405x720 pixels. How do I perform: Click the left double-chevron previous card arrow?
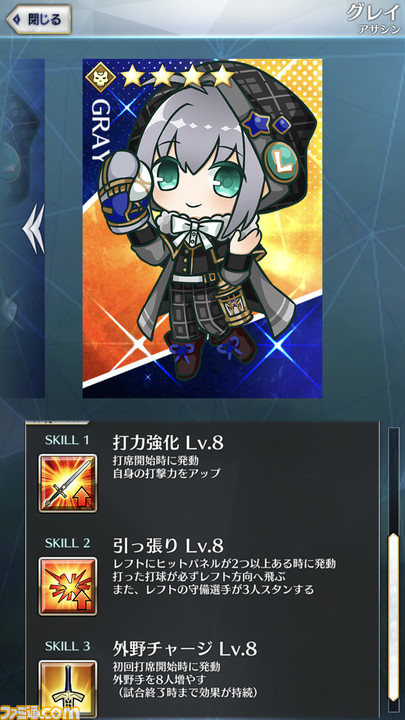[x=34, y=229]
